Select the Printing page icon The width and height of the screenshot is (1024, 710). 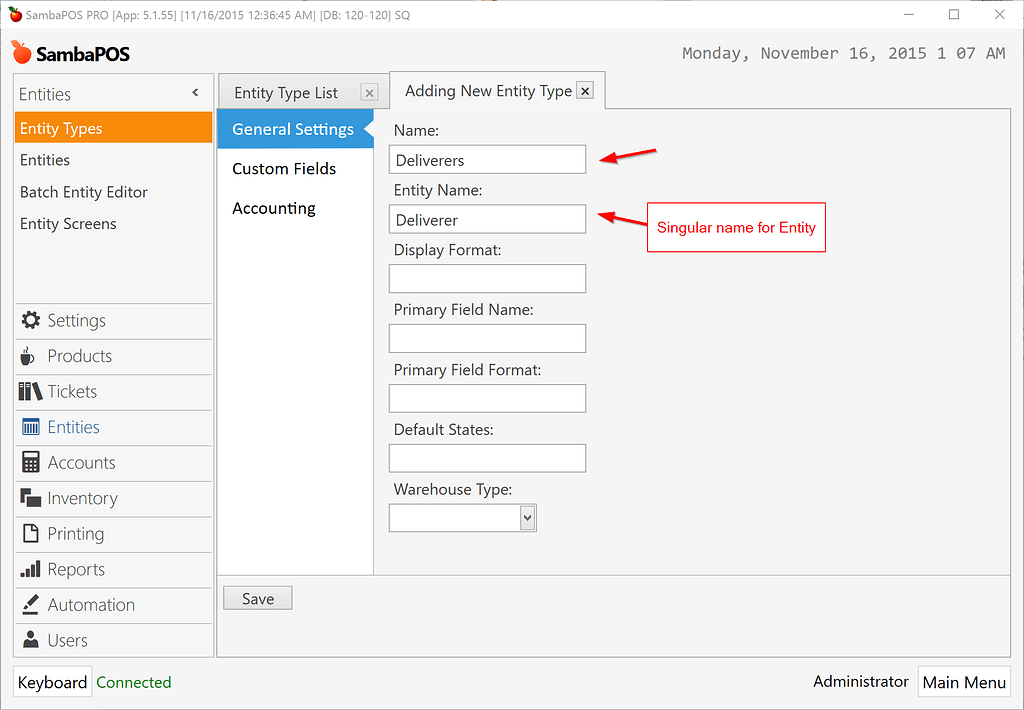point(30,534)
